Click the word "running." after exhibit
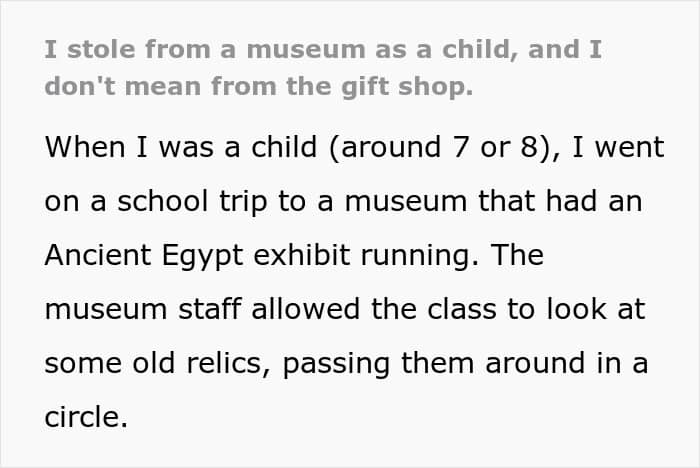The image size is (700, 468). point(419,256)
